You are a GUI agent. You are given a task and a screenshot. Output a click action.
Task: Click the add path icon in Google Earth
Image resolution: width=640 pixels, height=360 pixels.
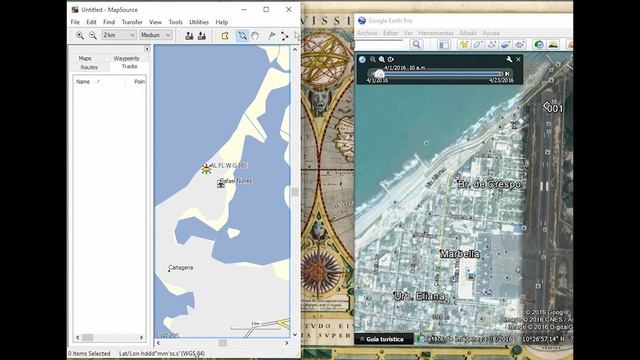click(491, 44)
